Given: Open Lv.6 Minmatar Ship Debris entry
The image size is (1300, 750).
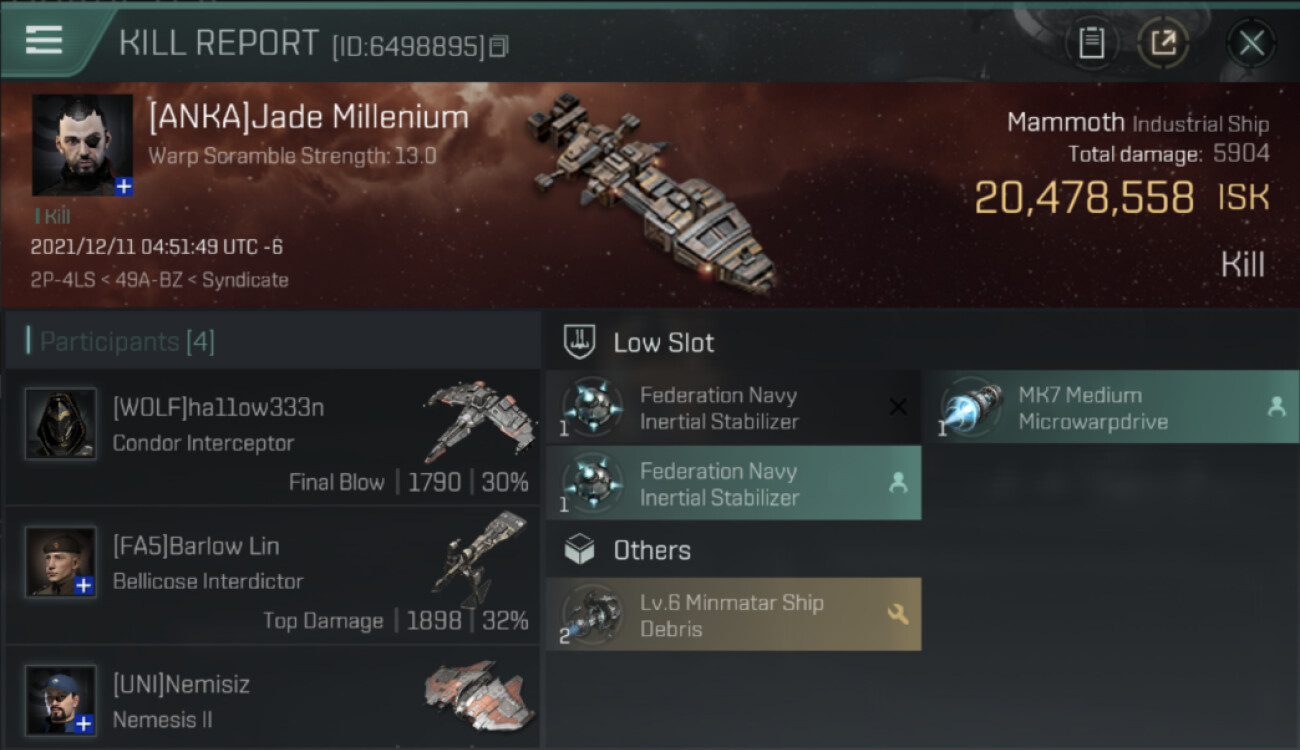Looking at the screenshot, I should pyautogui.click(x=734, y=615).
